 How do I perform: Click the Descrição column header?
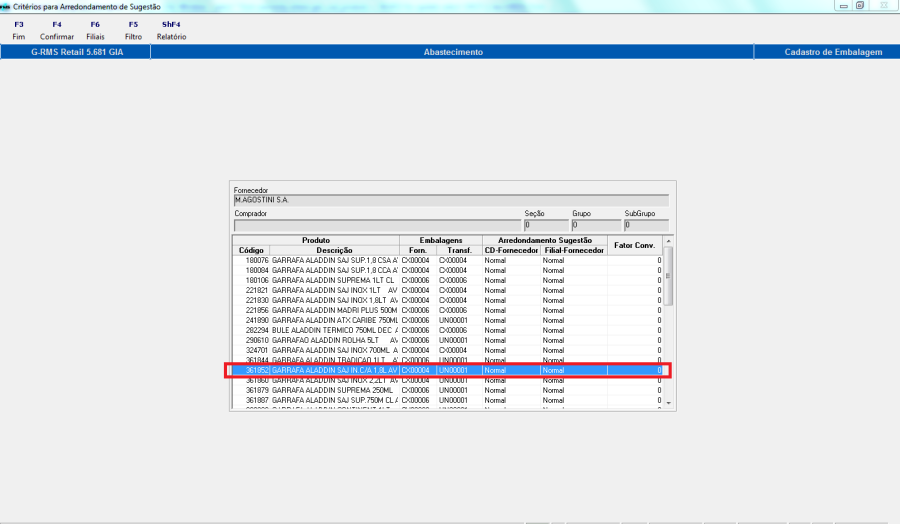tap(334, 250)
